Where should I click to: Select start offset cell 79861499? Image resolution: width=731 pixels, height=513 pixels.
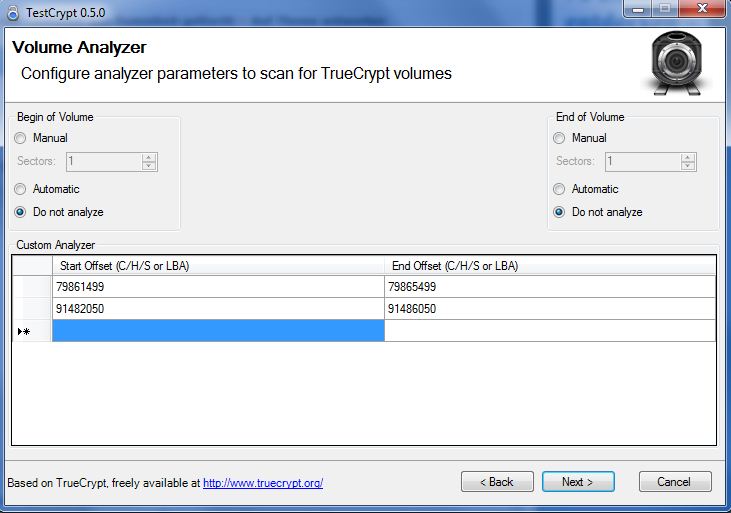218,287
